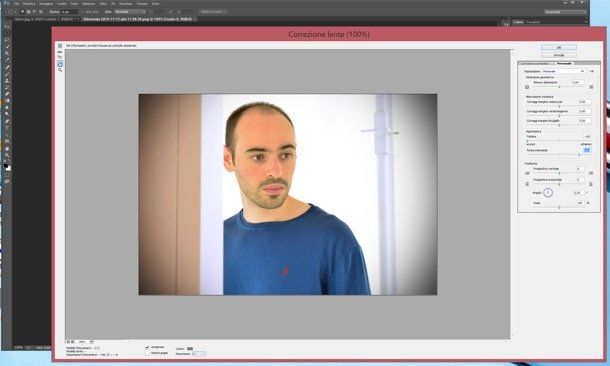The height and width of the screenshot is (366, 610).
Task: Click the horizontal perspective icon on the right
Action: tap(591, 184)
